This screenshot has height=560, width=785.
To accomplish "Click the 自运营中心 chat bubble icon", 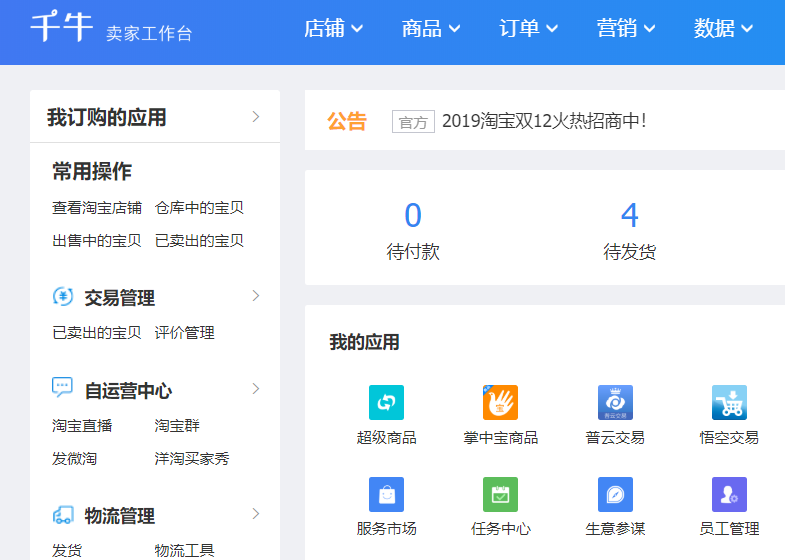I will pos(63,387).
